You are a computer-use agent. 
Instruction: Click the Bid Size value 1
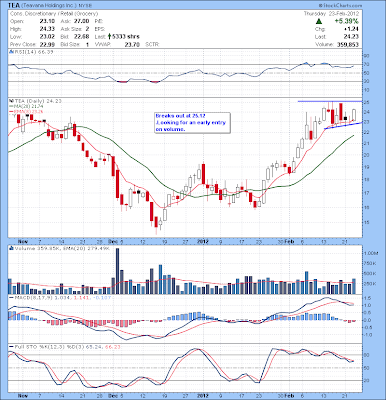[87, 44]
